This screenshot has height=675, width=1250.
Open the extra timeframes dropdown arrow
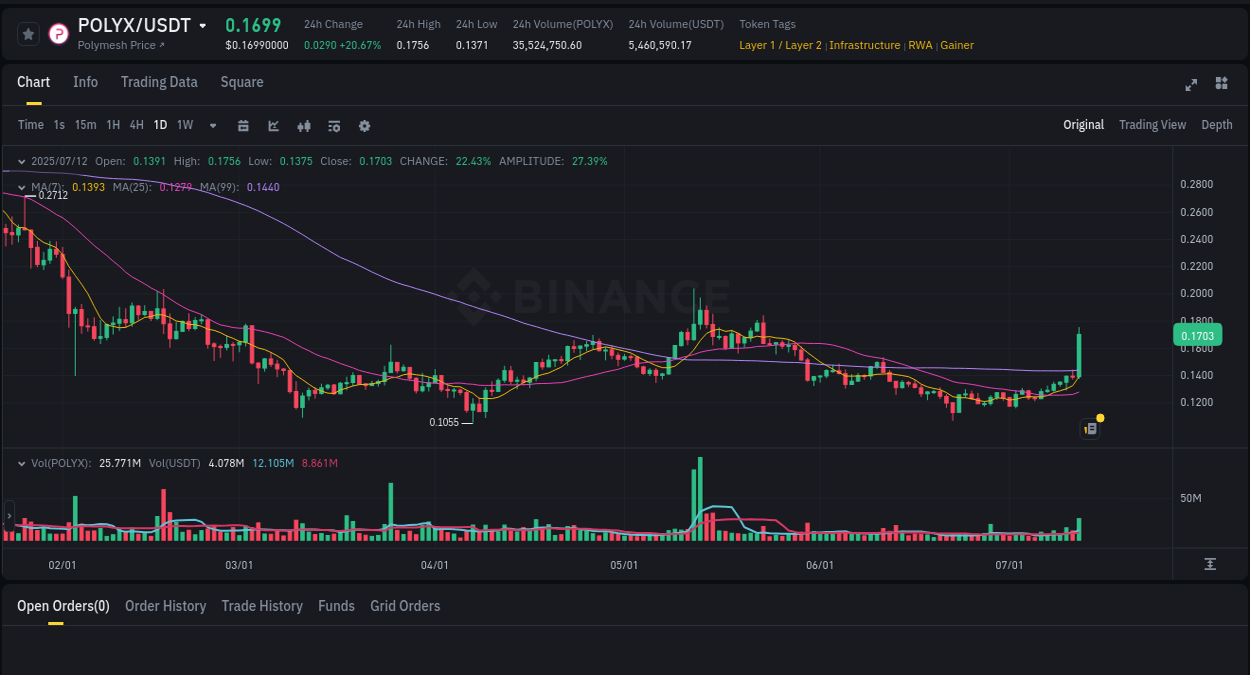pyautogui.click(x=212, y=125)
